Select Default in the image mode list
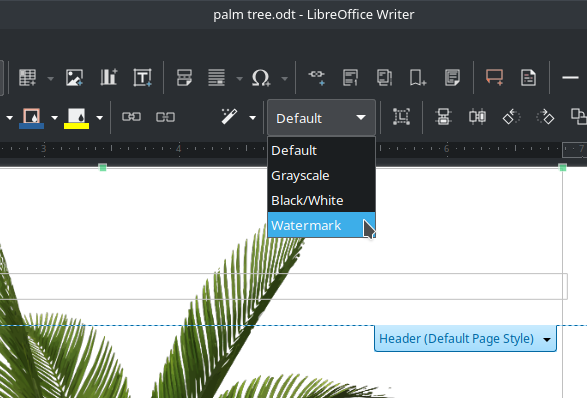The image size is (587, 398). pyautogui.click(x=321, y=150)
